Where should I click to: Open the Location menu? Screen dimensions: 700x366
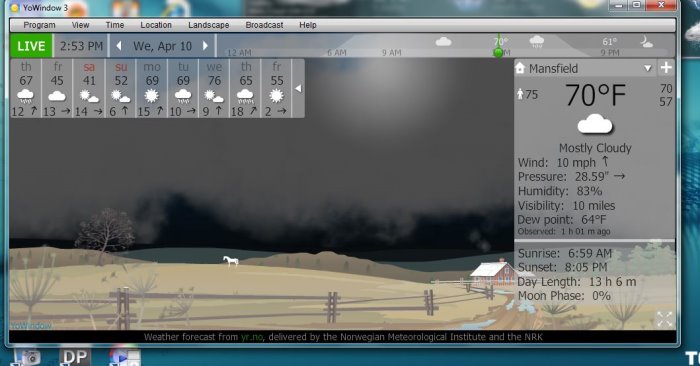click(x=156, y=25)
